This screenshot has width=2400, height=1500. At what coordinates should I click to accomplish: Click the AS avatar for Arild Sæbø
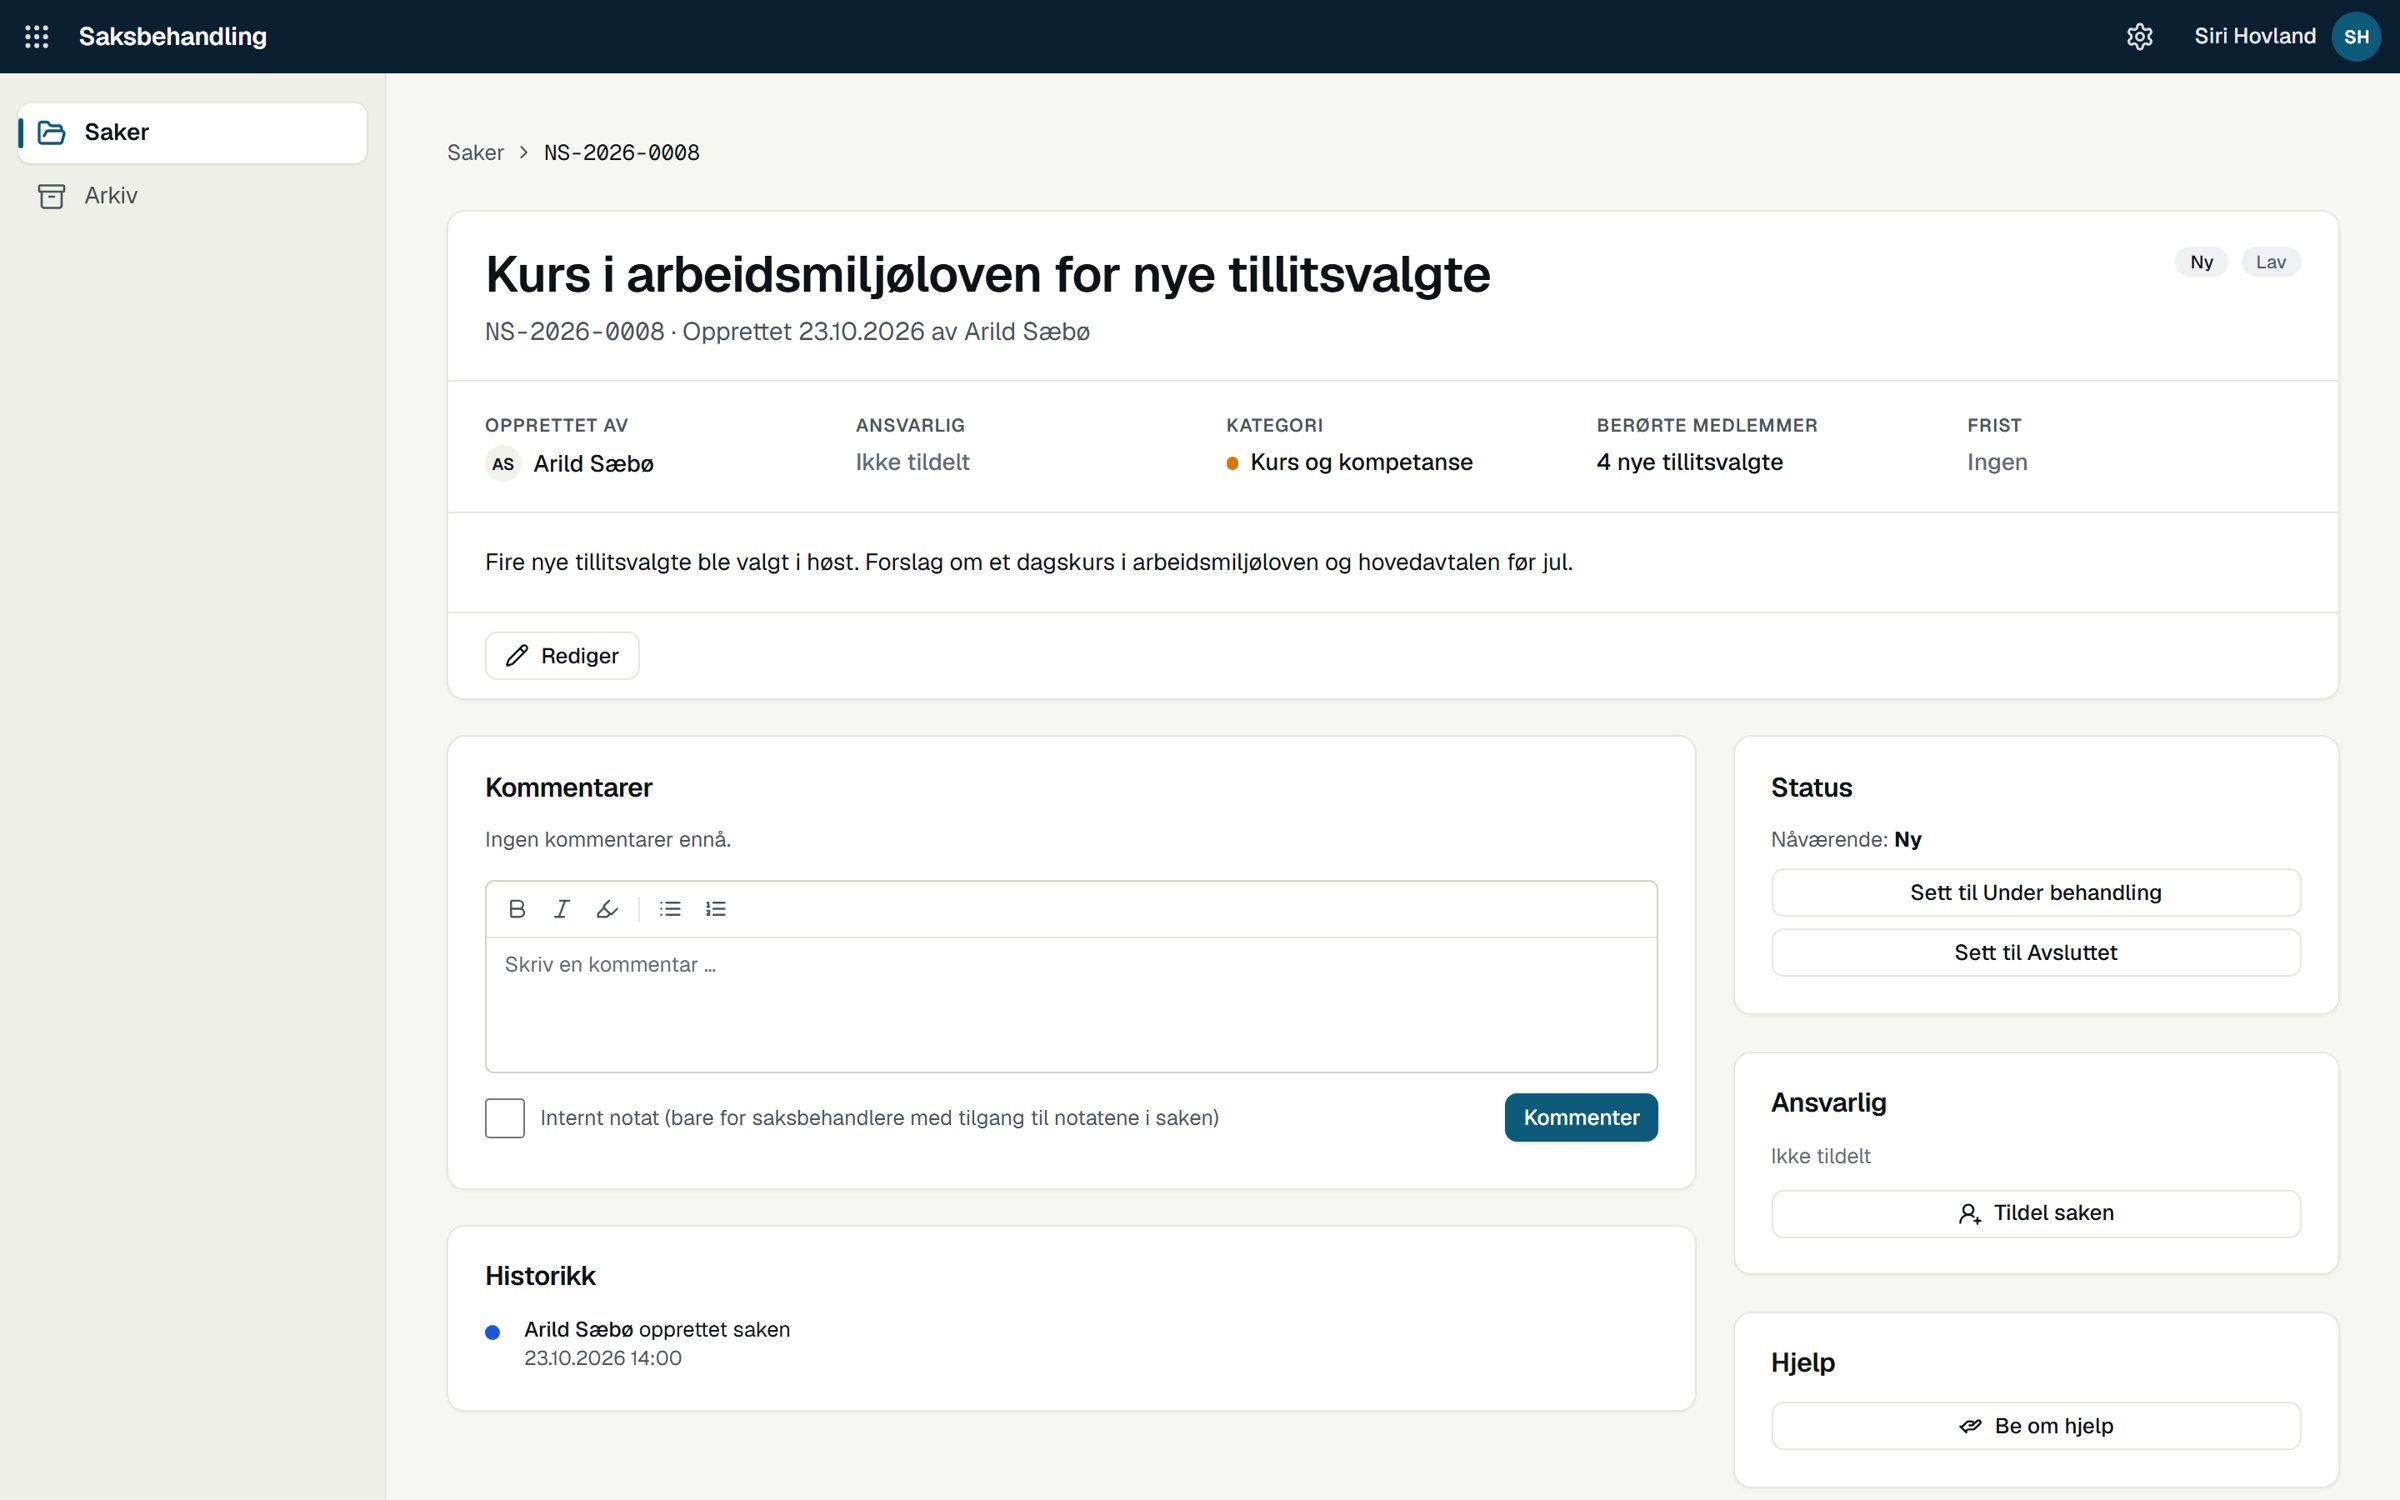pos(503,464)
